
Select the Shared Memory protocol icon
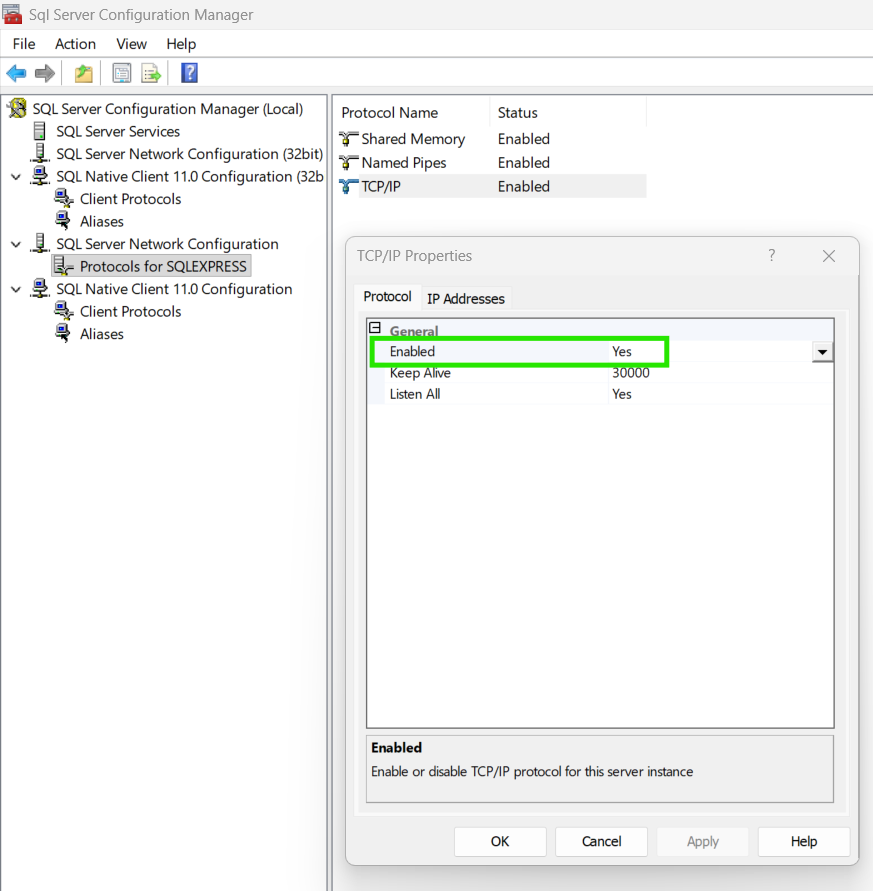coord(348,139)
